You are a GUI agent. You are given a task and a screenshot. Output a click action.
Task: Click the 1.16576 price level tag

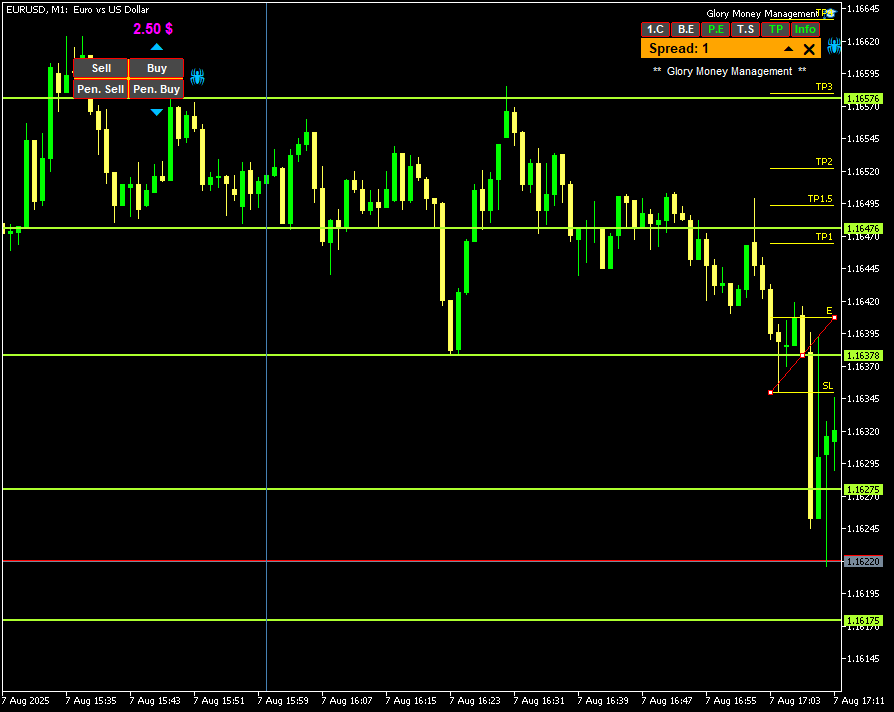863,99
